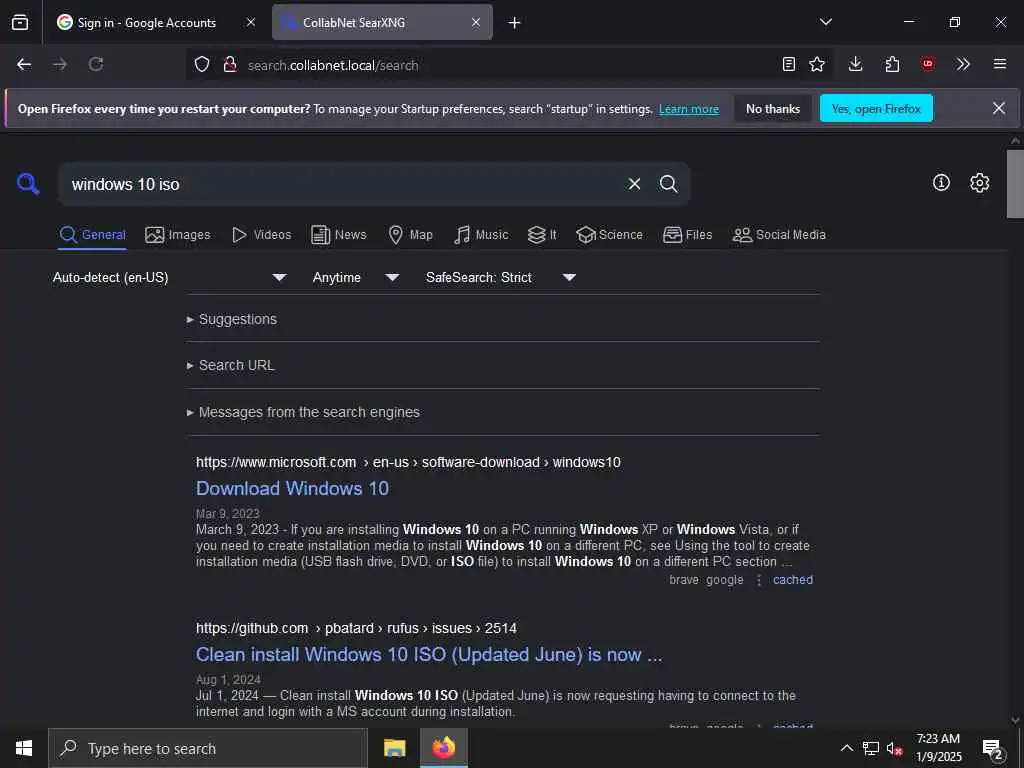The width and height of the screenshot is (1024, 768).
Task: Open Microsoft result options three-dot menu
Action: 758,580
